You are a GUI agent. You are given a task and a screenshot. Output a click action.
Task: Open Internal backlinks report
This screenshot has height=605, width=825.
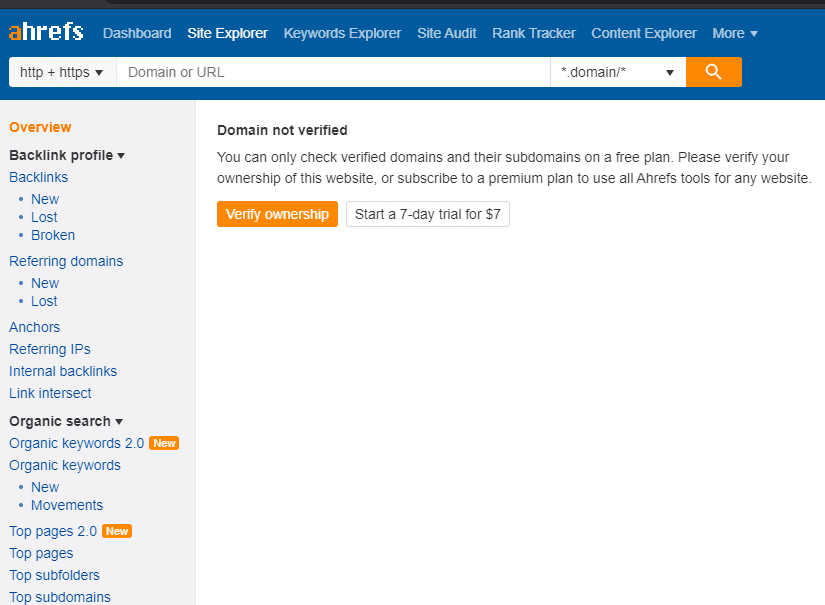(x=63, y=371)
